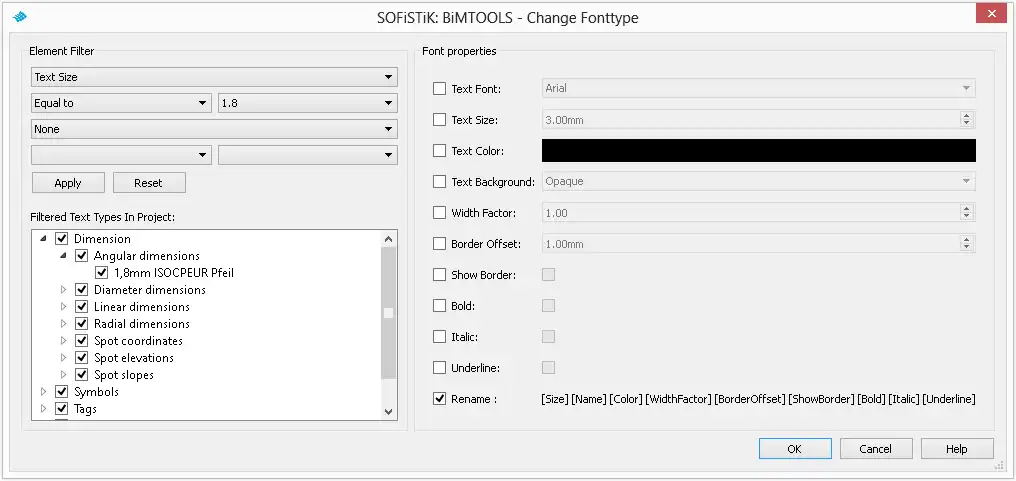Enable the Bold property checkbox

tap(440, 306)
